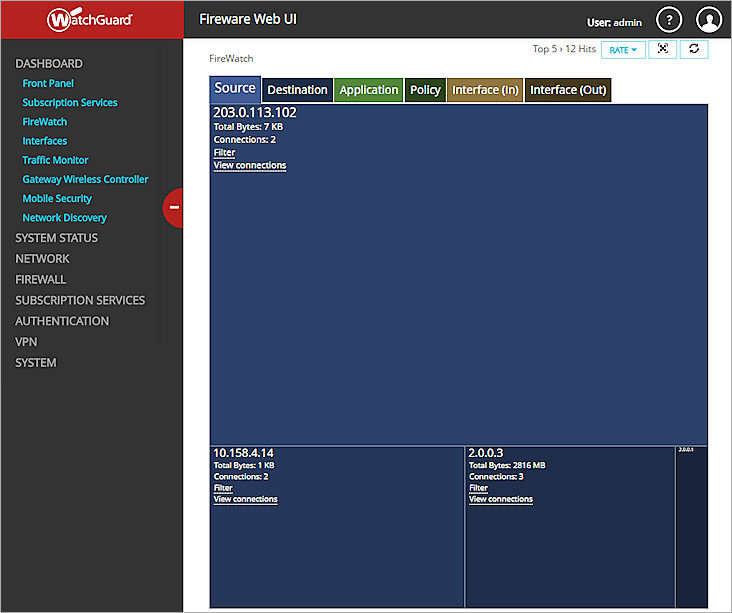Click Filter link under 2.0.0.3
732x613 pixels.
point(478,488)
